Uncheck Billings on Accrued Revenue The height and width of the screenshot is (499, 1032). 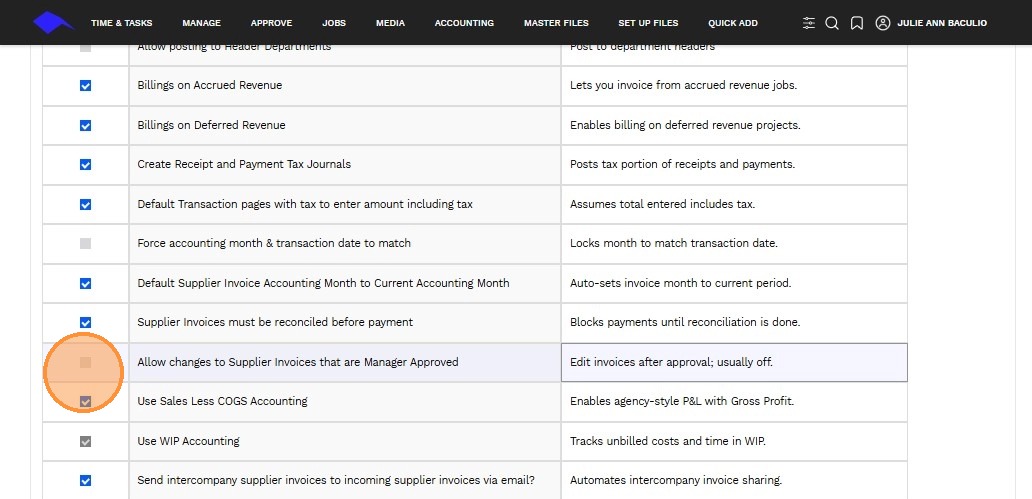[85, 86]
